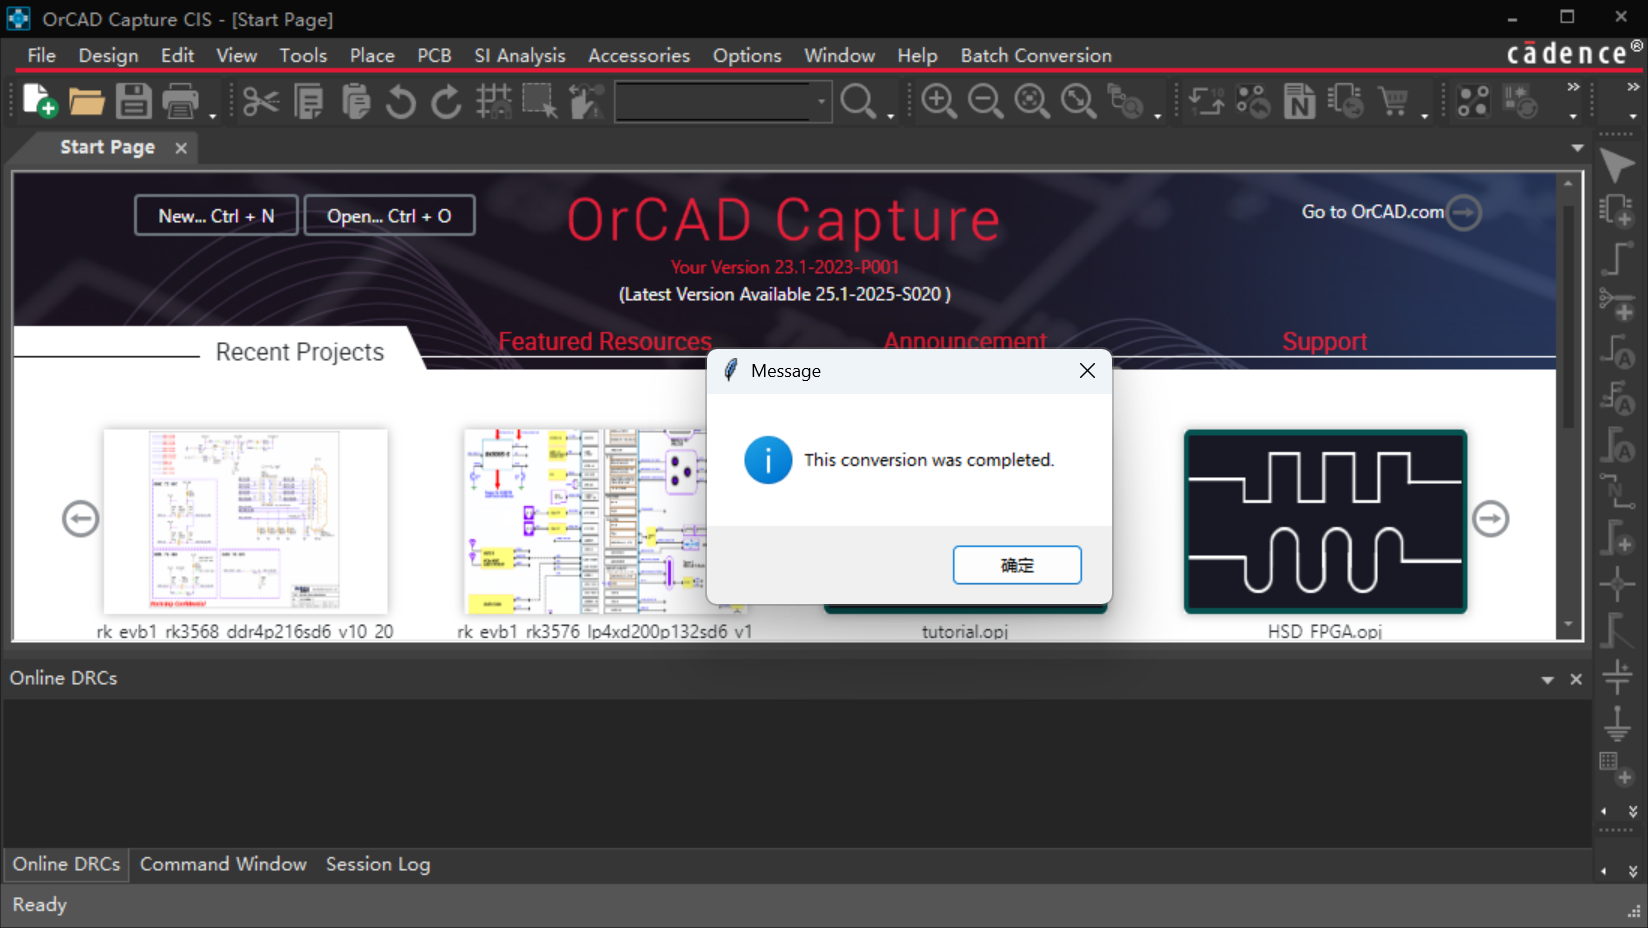
Task: Run annotate icon in toolbar
Action: 1207,101
